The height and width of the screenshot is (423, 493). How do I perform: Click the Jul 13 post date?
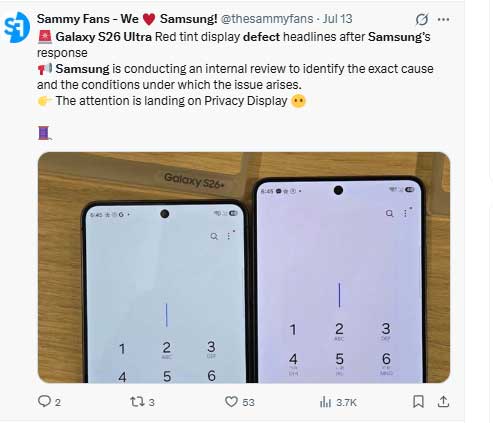pos(337,19)
